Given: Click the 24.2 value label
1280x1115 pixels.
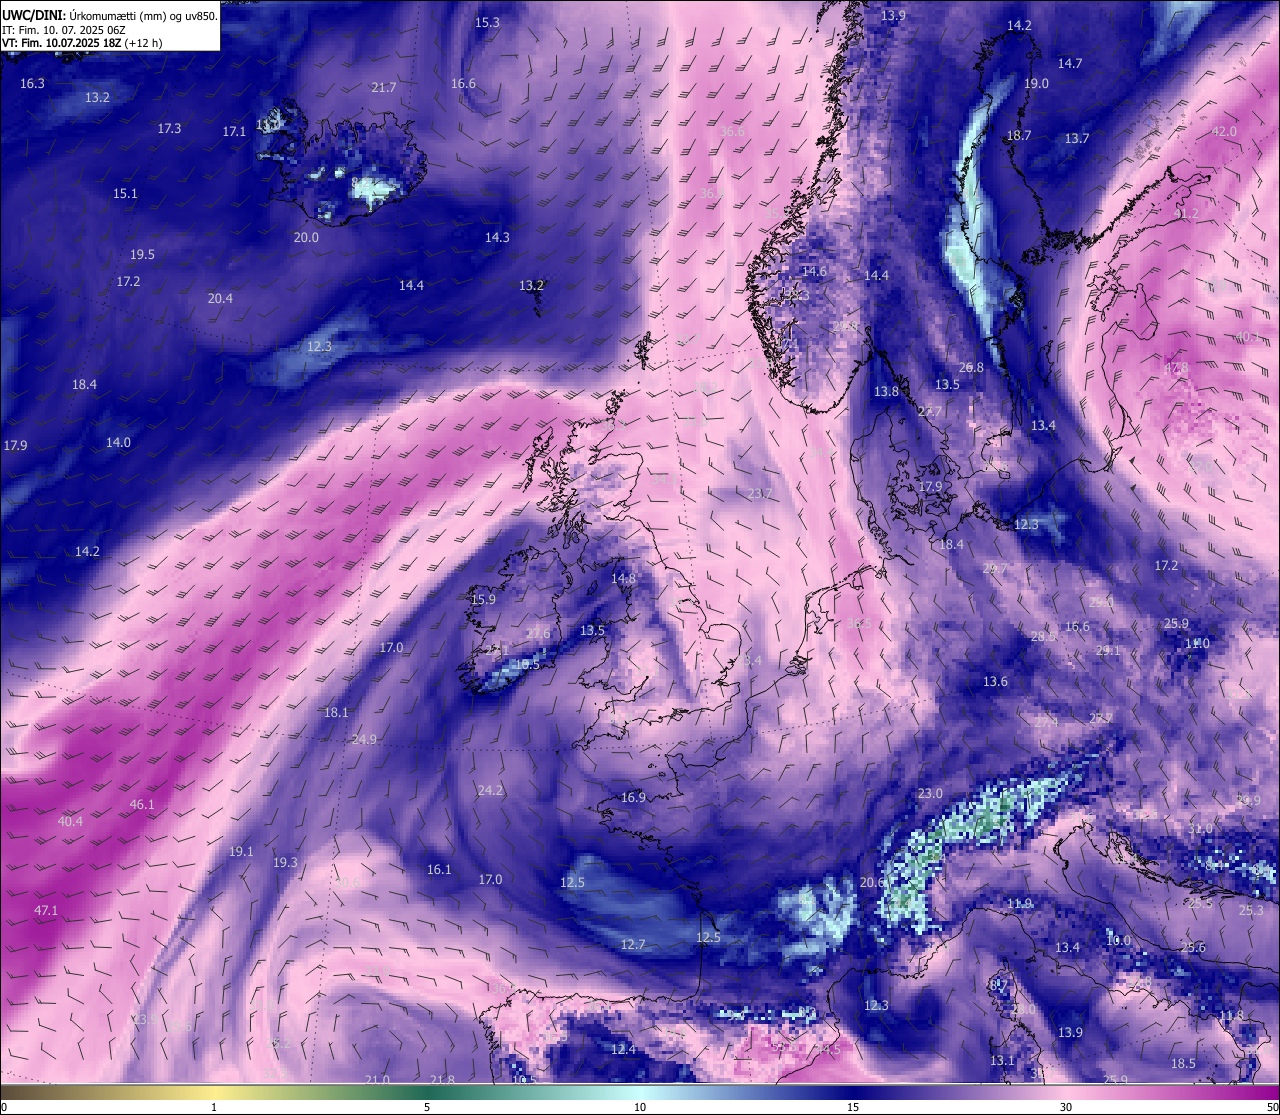Looking at the screenshot, I should pos(490,791).
